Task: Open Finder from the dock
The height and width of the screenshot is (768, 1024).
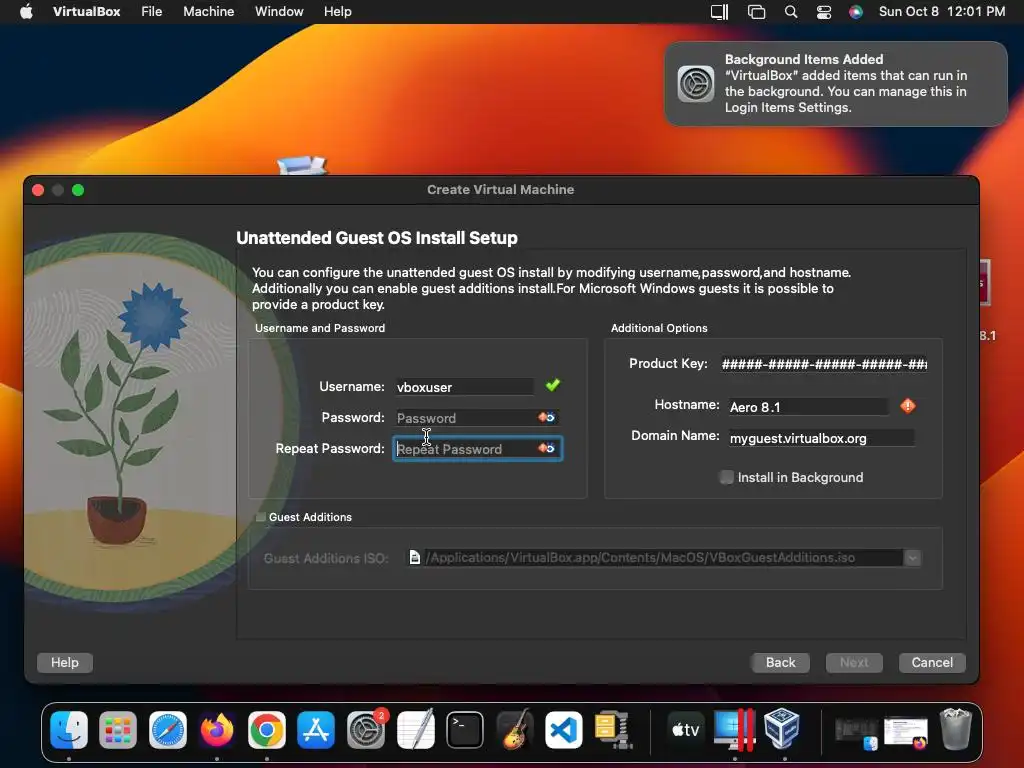Action: [69, 729]
